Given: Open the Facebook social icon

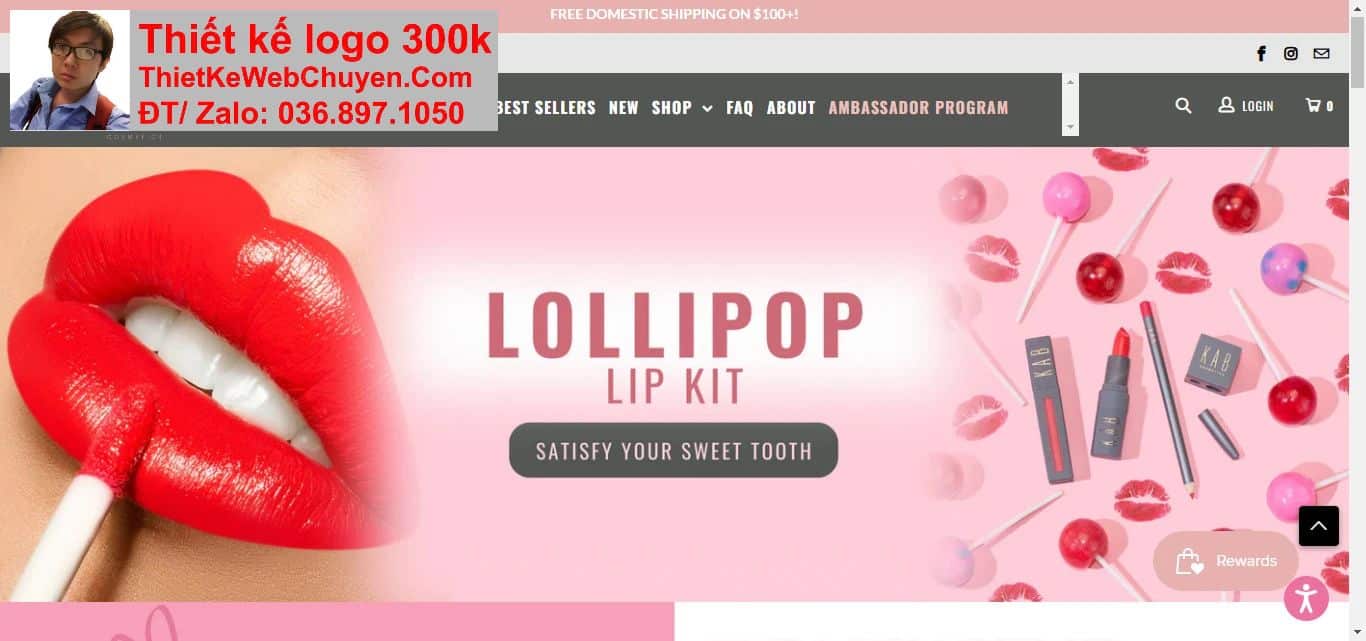Looking at the screenshot, I should [x=1261, y=54].
